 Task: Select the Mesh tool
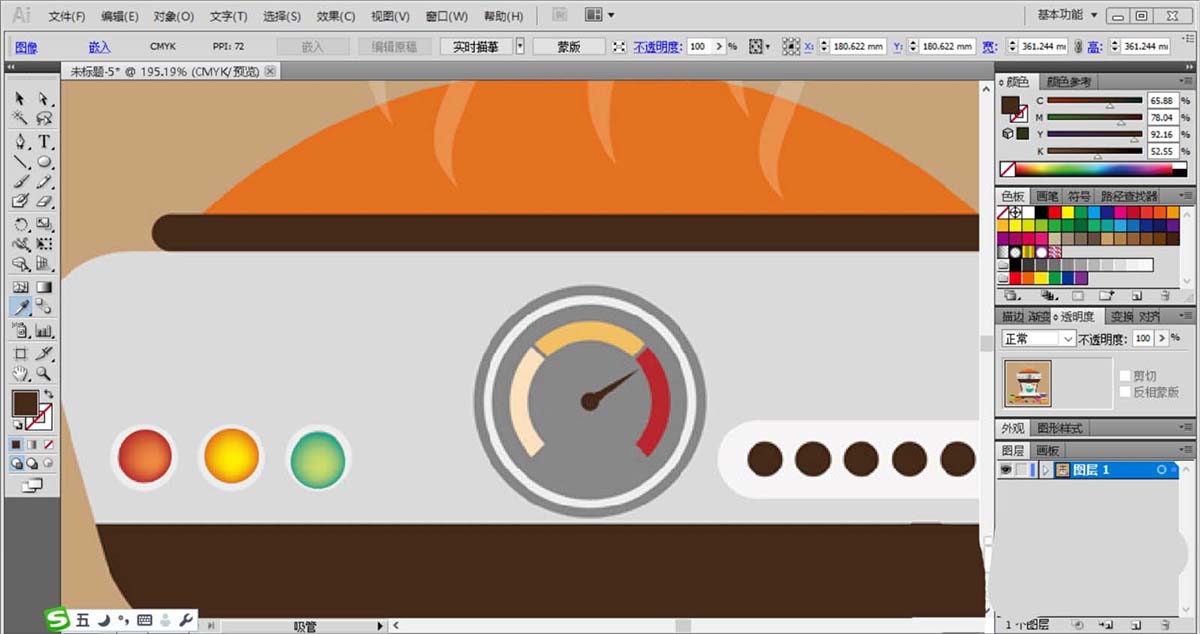click(20, 288)
